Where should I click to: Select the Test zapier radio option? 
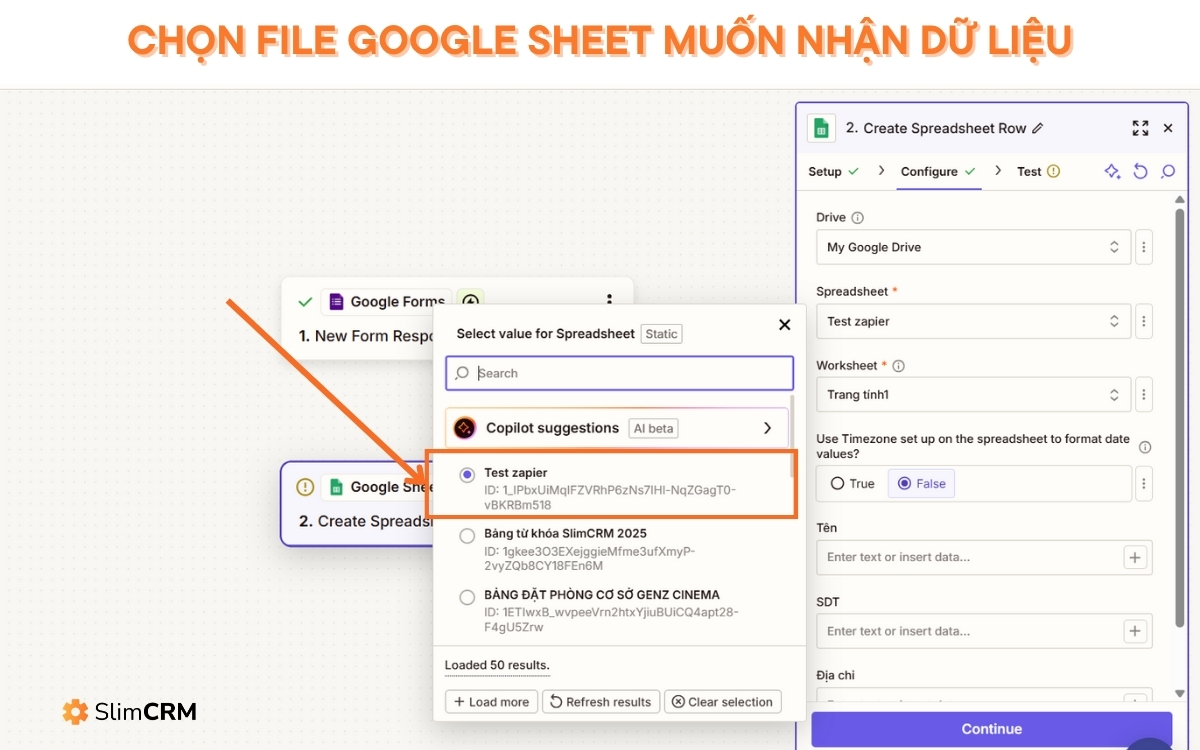pyautogui.click(x=467, y=475)
